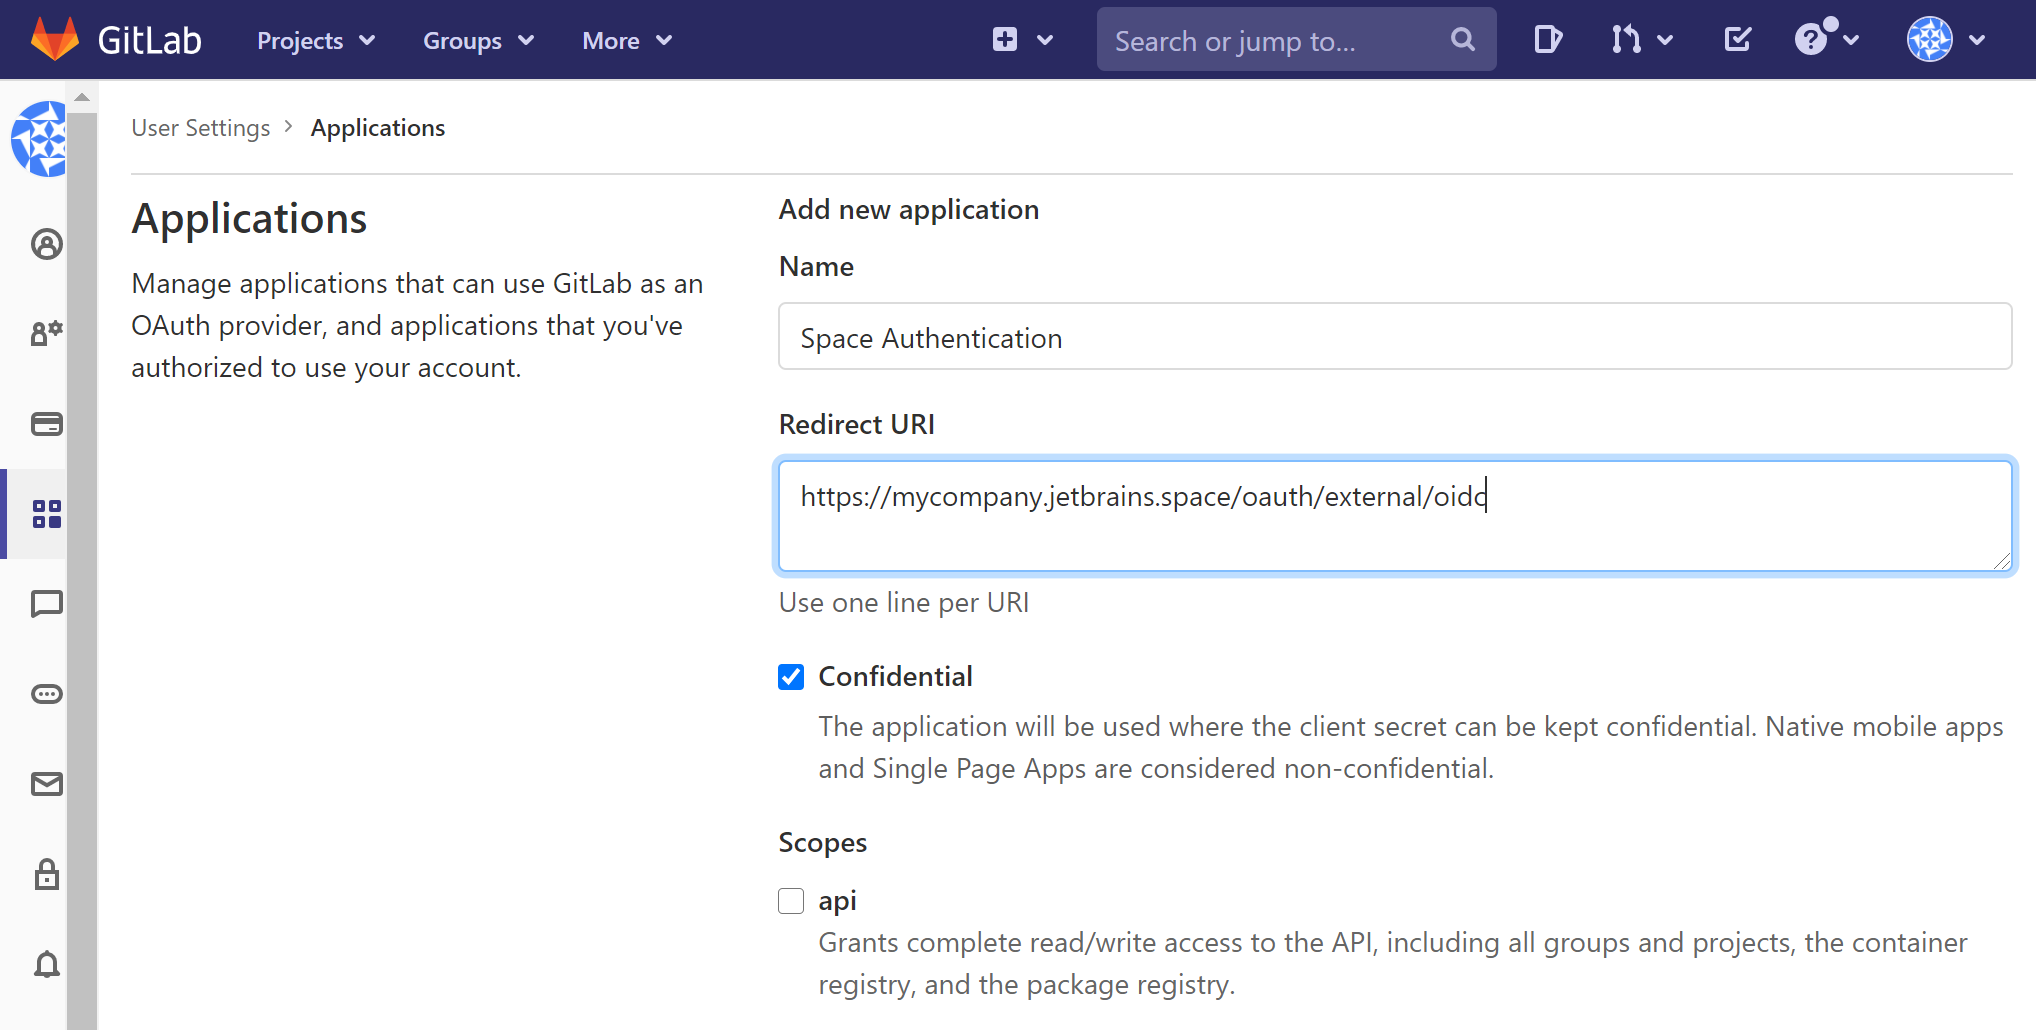2036x1030 pixels.
Task: Expand the Projects dropdown
Action: tap(314, 40)
